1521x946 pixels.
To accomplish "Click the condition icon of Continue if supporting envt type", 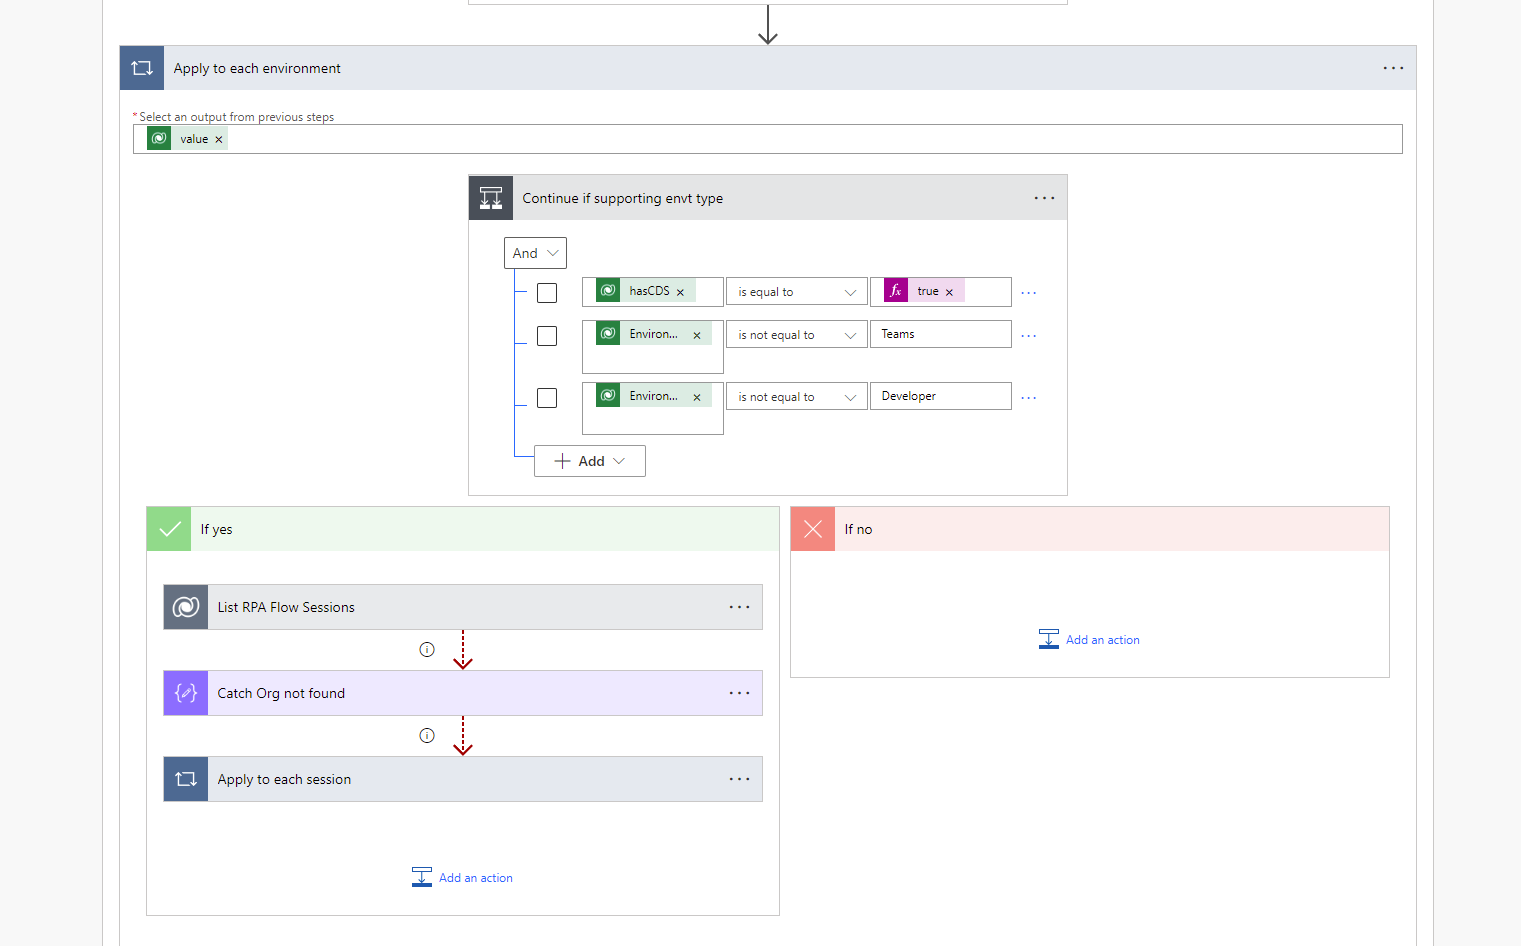I will (x=491, y=198).
